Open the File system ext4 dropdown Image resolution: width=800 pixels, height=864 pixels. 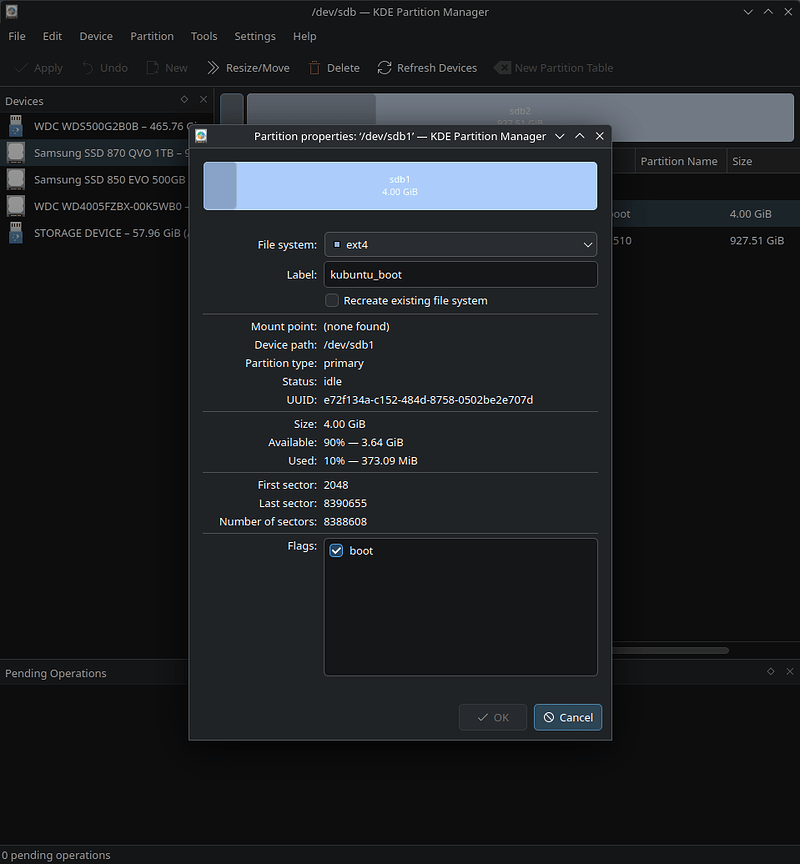460,244
